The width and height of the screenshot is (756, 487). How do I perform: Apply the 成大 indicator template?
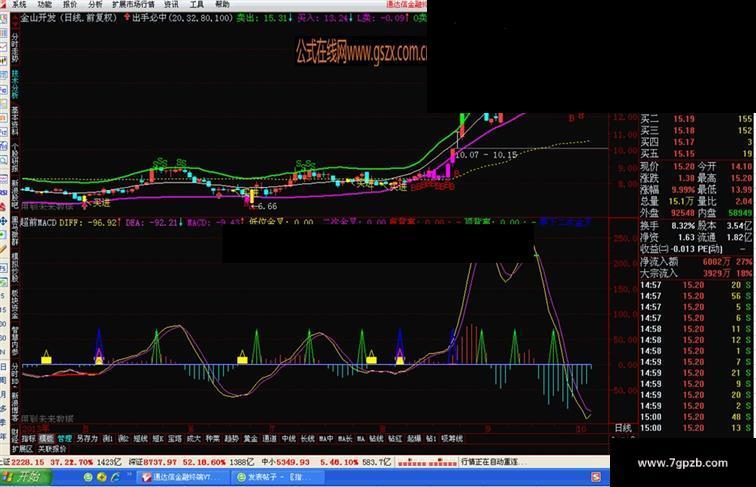pos(193,439)
